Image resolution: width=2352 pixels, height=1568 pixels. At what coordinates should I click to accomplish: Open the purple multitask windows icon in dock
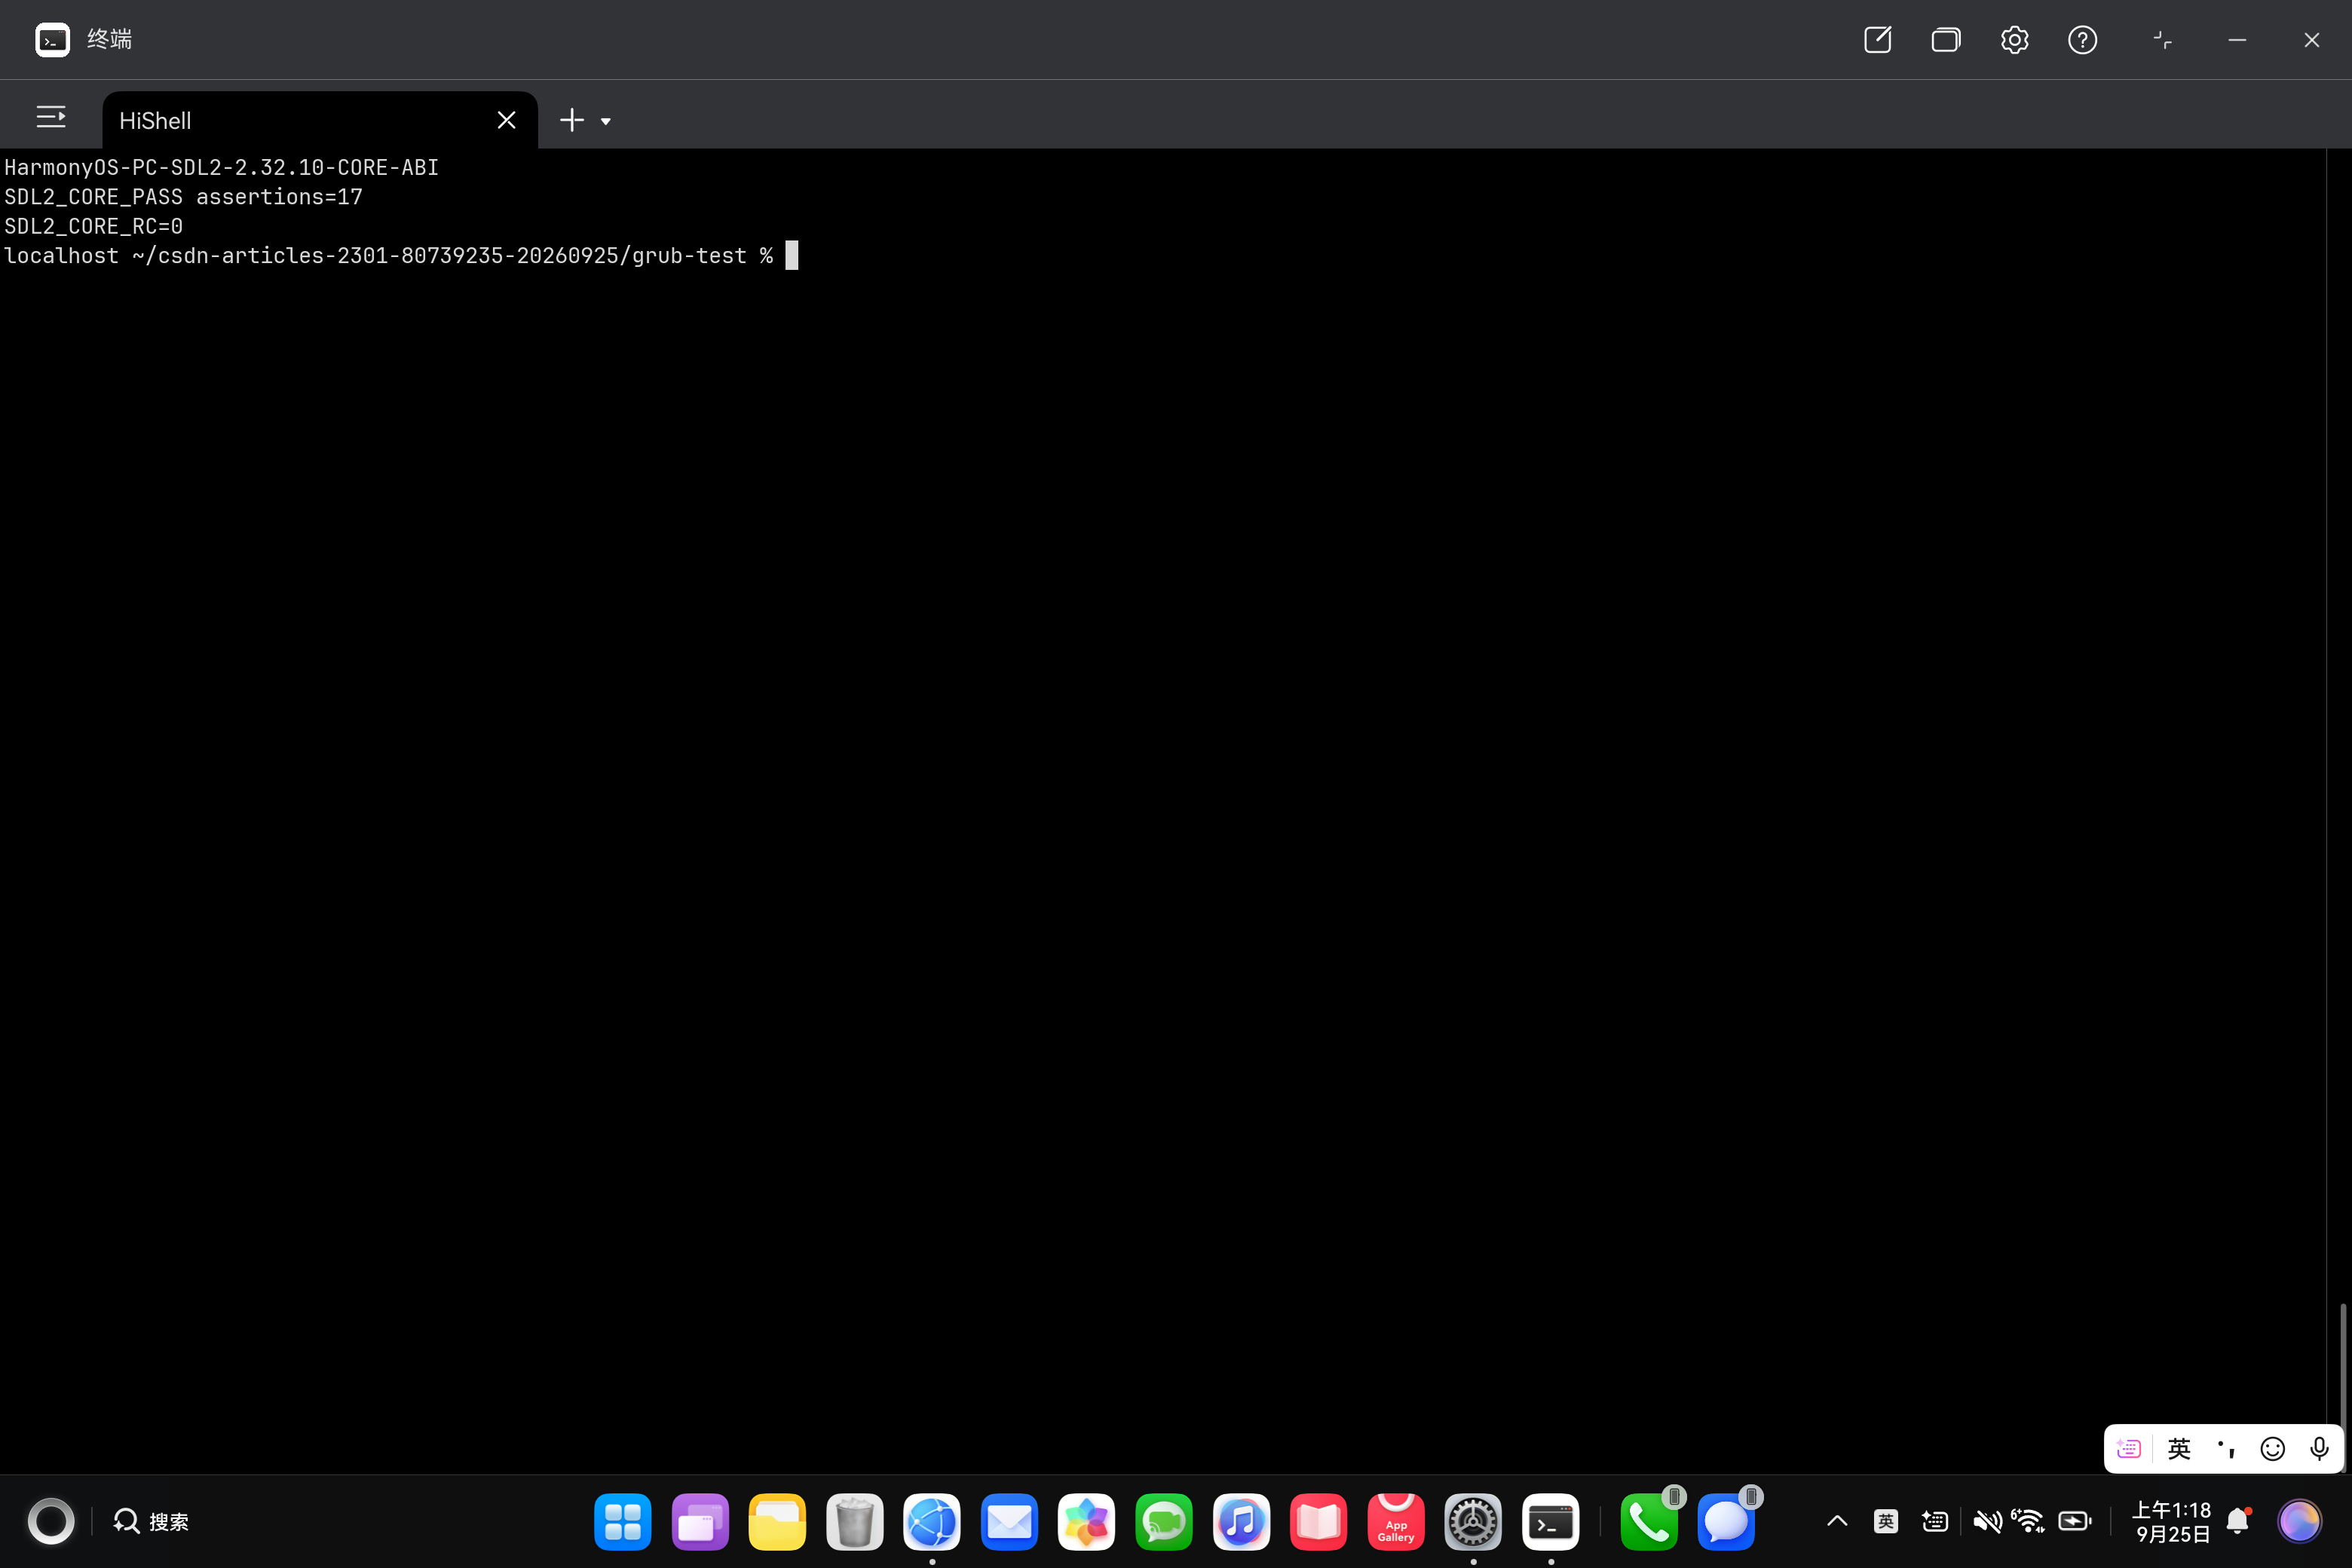700,1521
